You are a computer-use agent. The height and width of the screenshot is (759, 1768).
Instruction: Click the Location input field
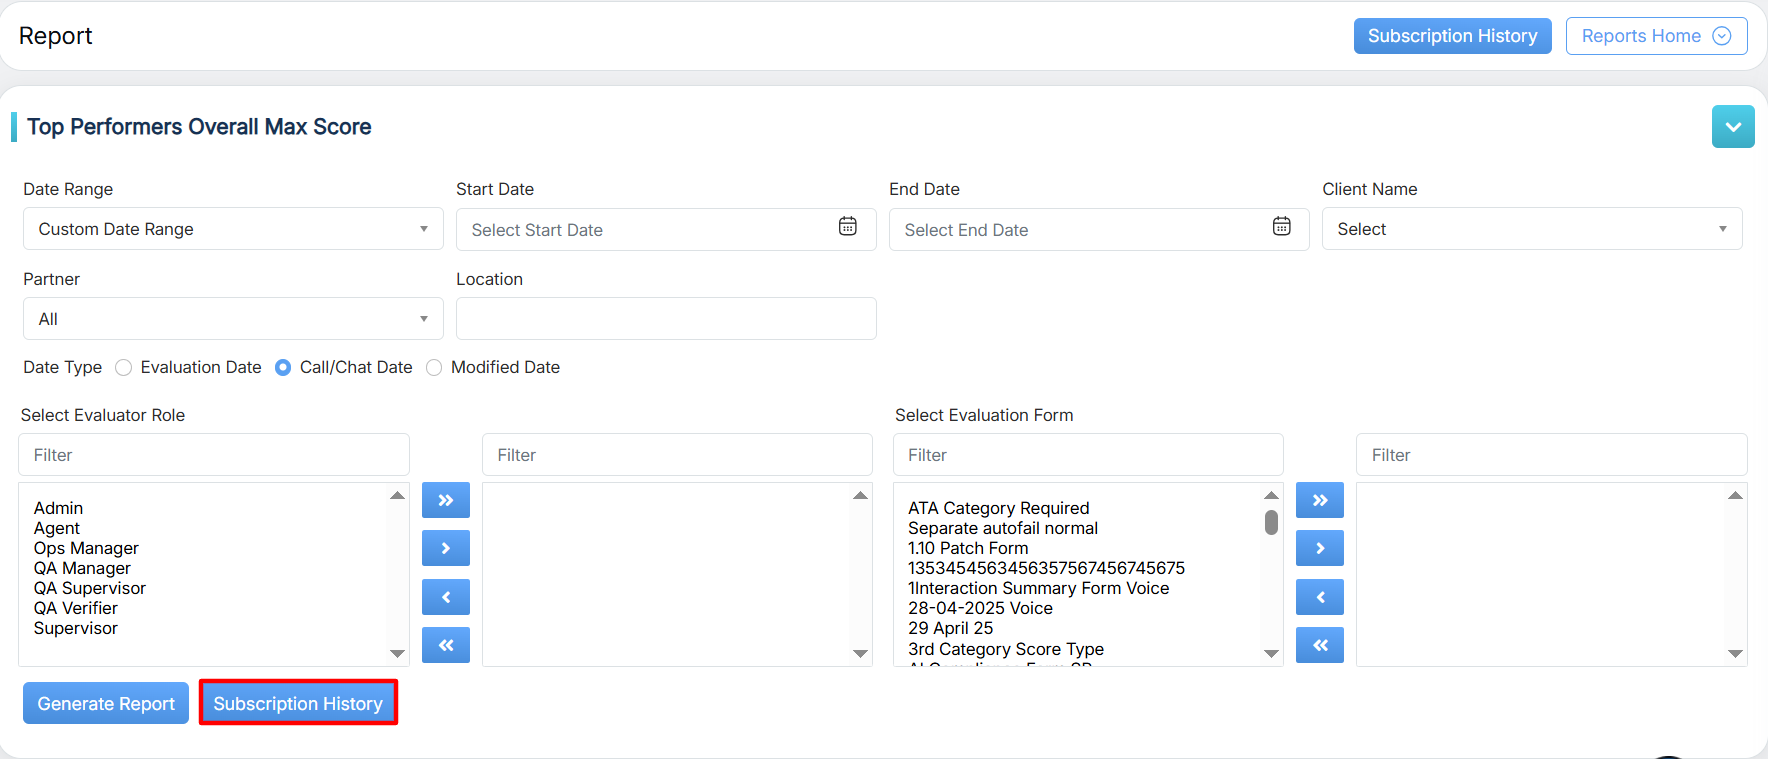[666, 319]
